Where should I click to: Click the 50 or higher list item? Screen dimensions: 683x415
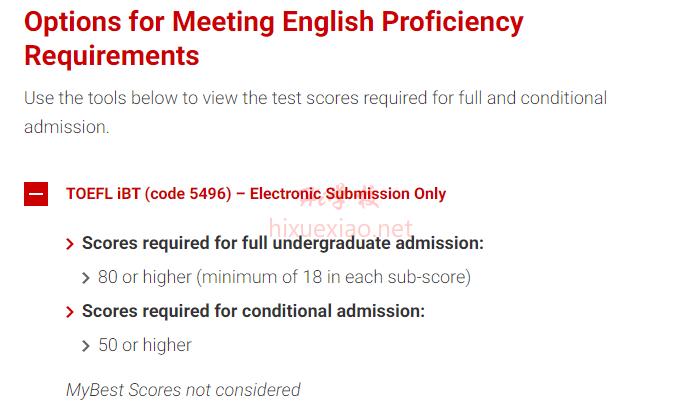145,345
